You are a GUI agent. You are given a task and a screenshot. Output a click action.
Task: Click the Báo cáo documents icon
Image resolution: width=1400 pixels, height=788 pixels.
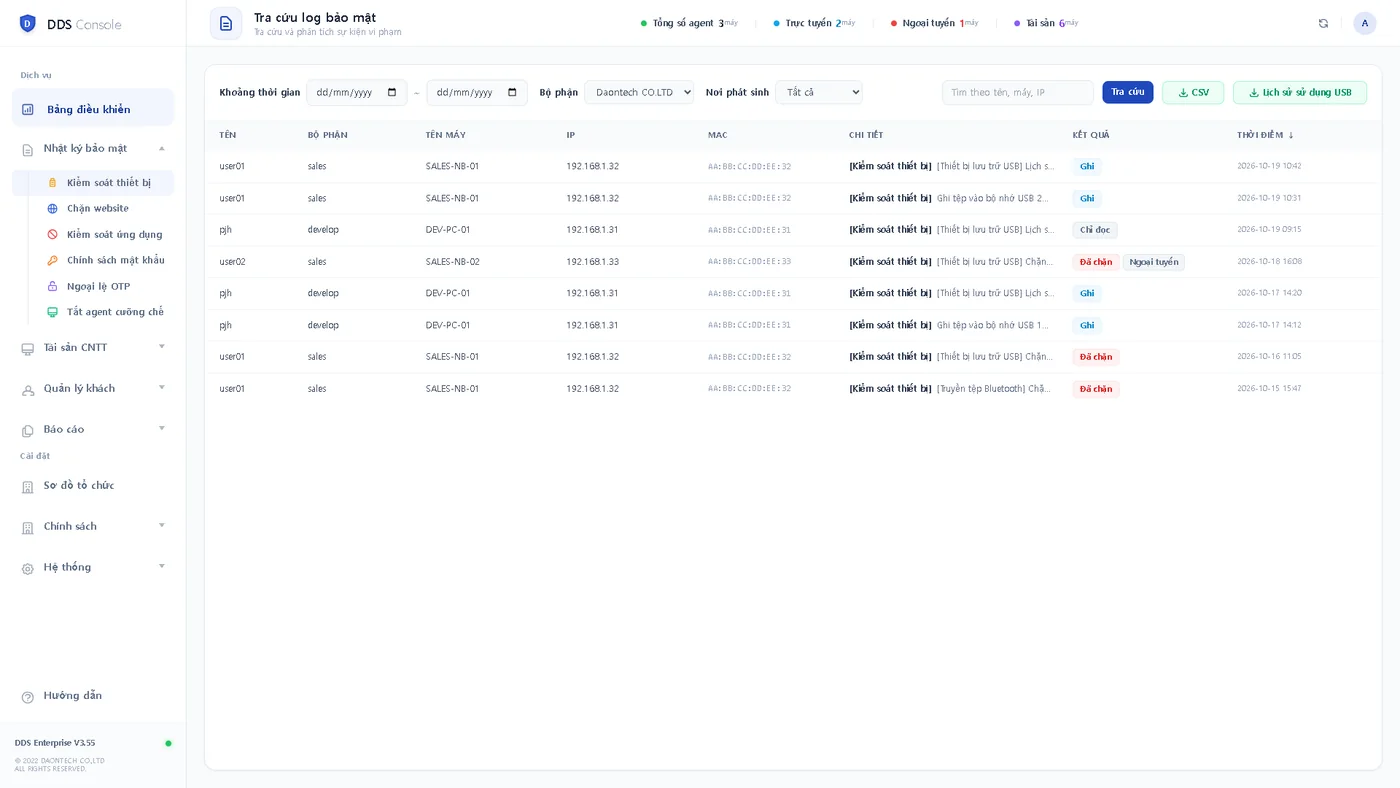click(x=28, y=430)
